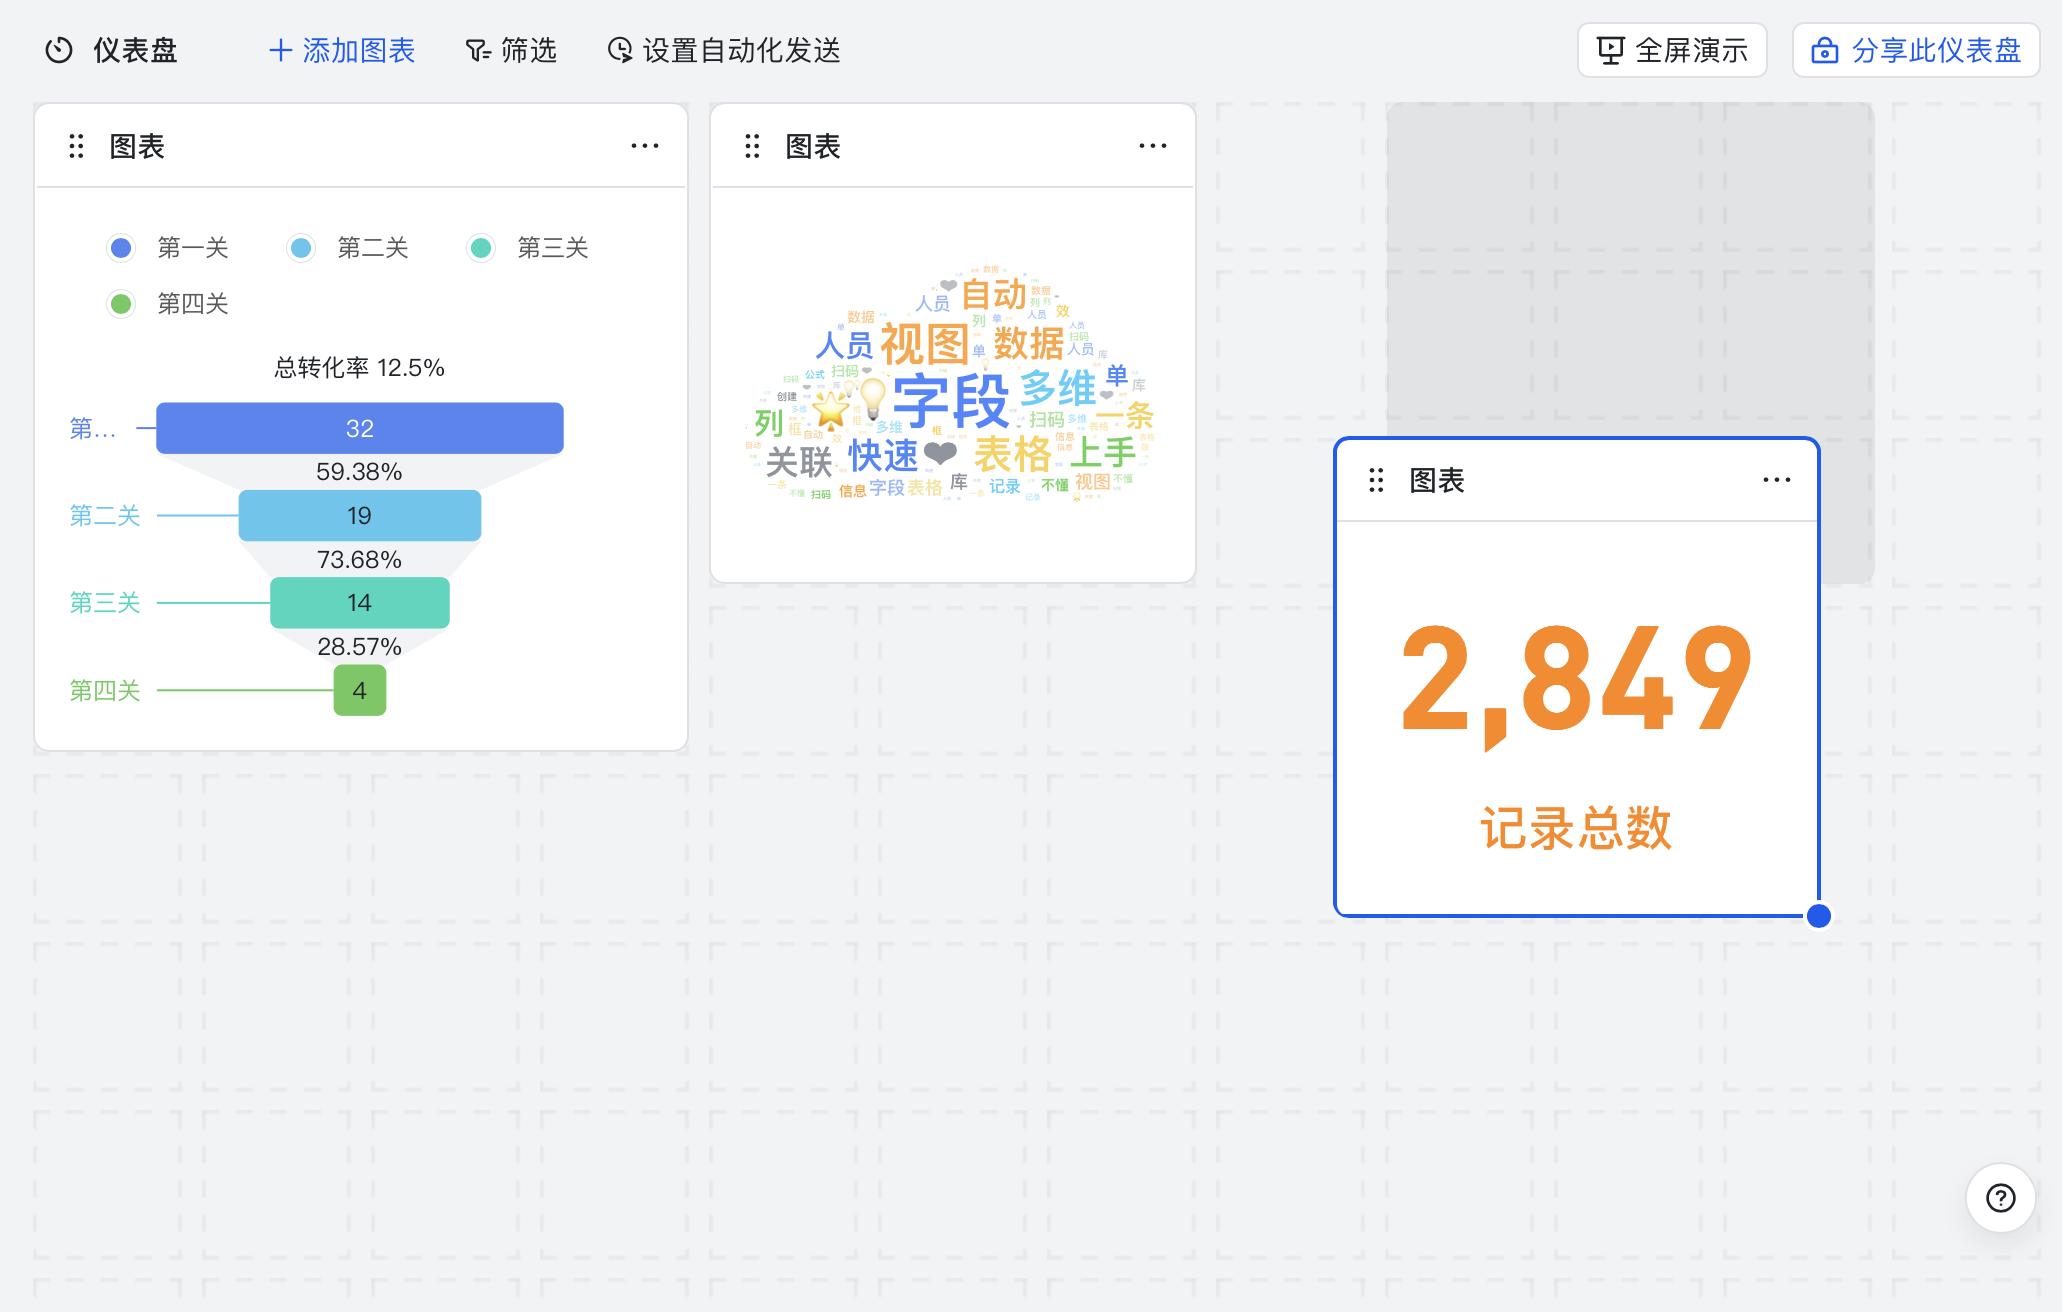Click 添加图表 to add a chart
Image resolution: width=2062 pixels, height=1312 pixels.
pyautogui.click(x=342, y=50)
